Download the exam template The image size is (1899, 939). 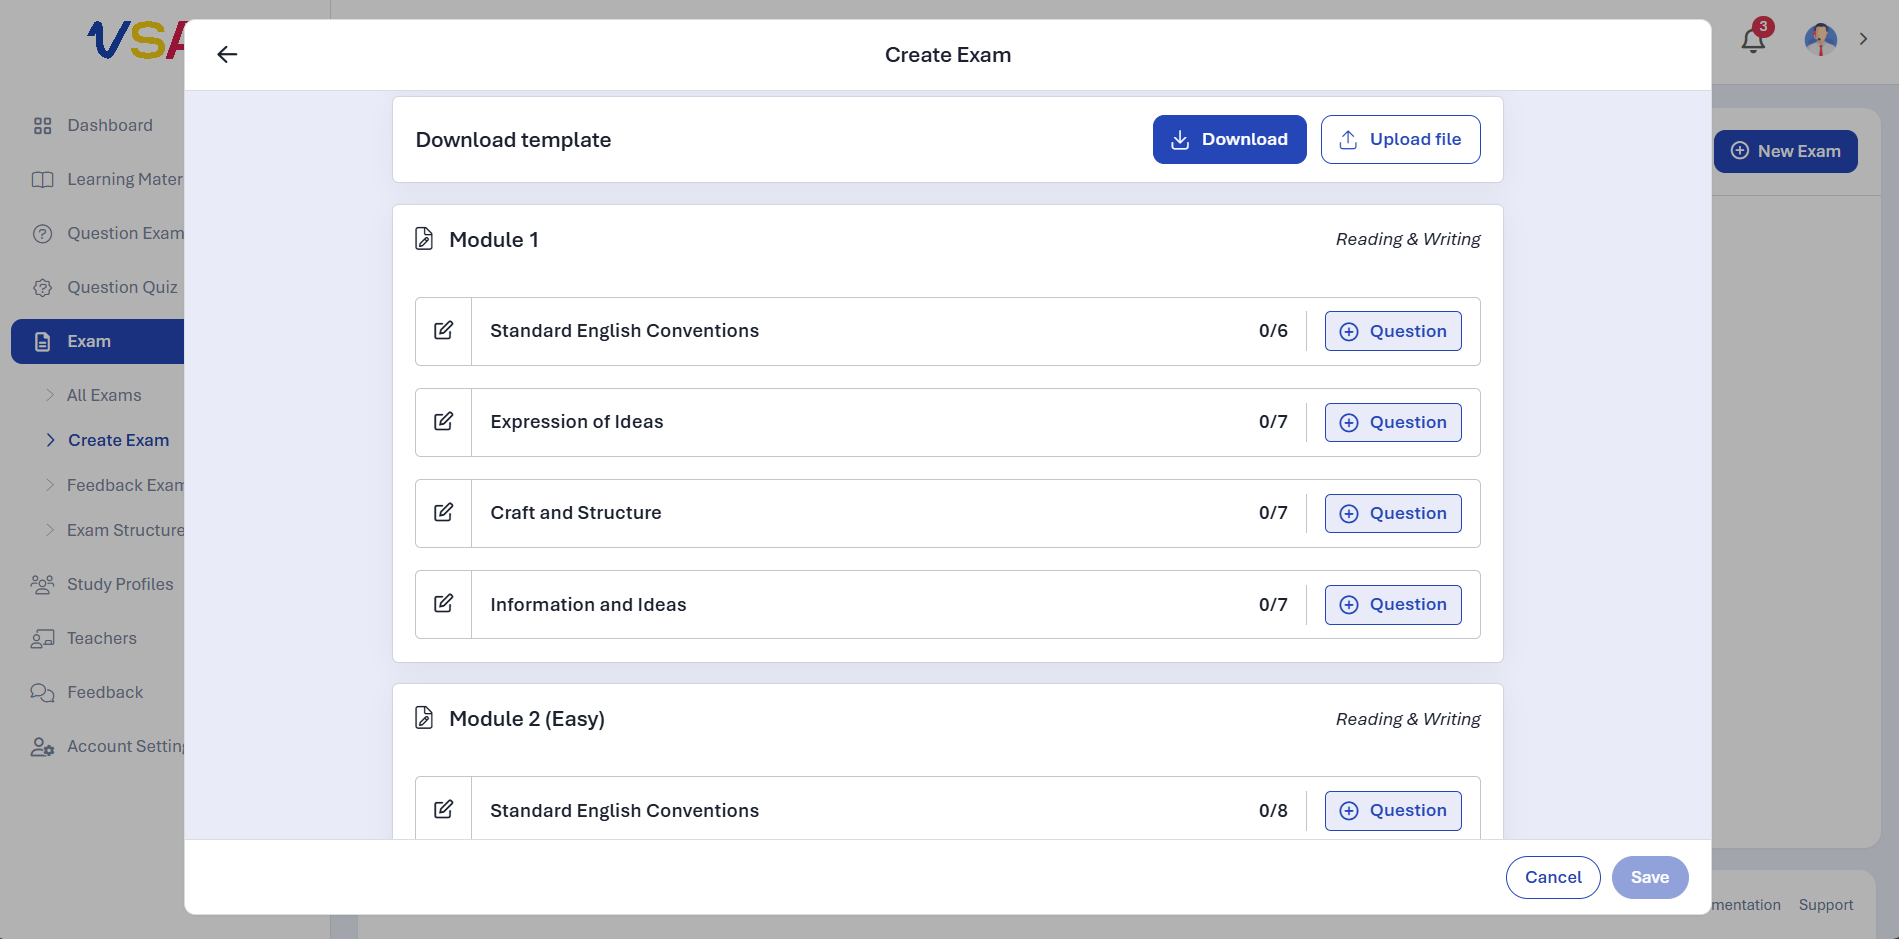click(x=1229, y=139)
